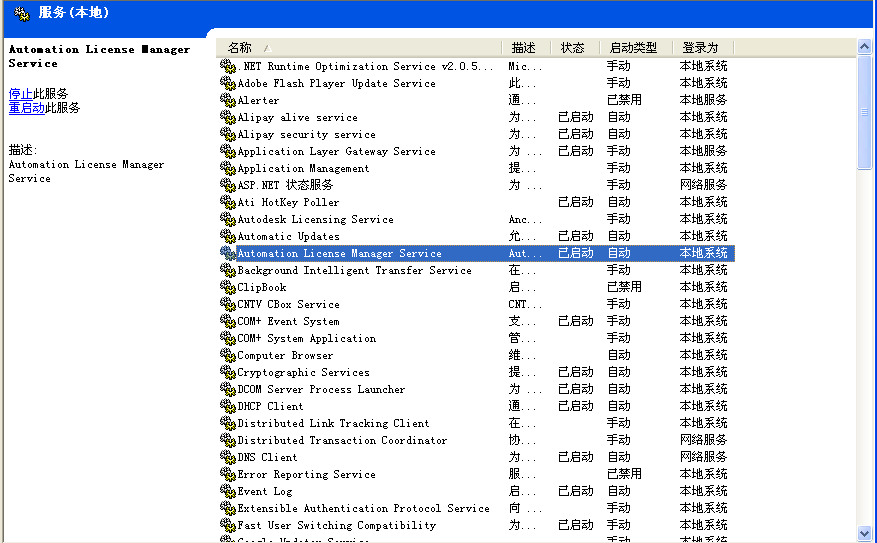Select the DHCP Client service icon
This screenshot has width=877, height=543.
click(x=227, y=406)
